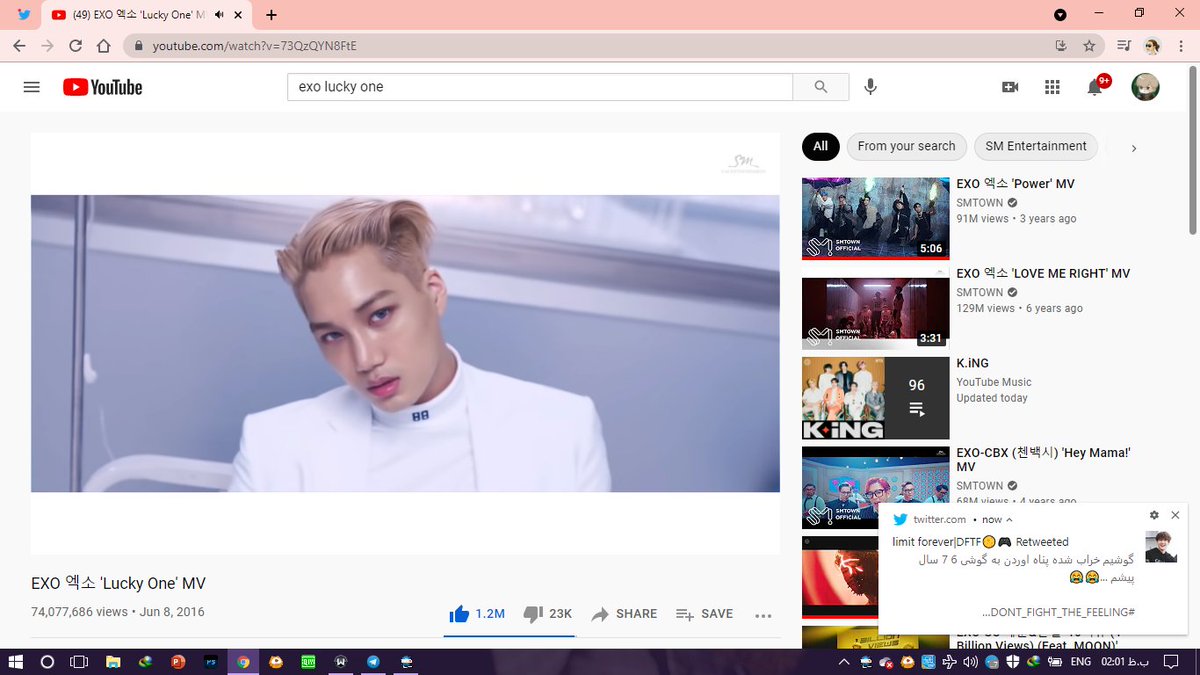Click the SHARE button
Image resolution: width=1200 pixels, height=675 pixels.
tap(624, 614)
